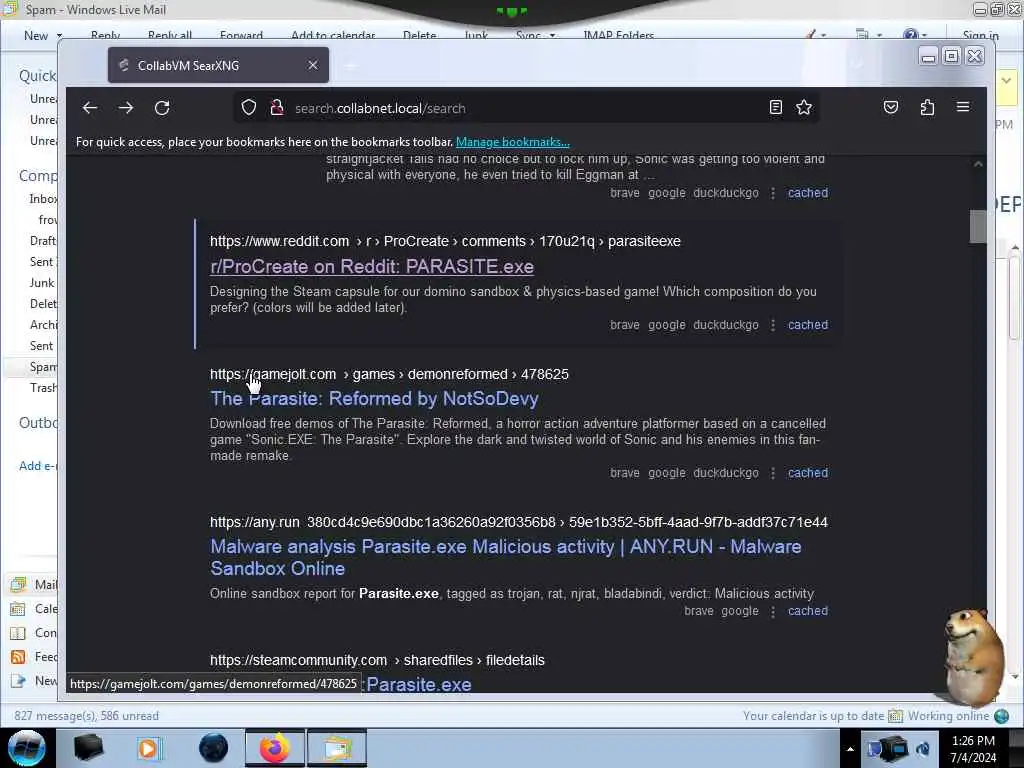Toggle reader view icon in address bar

pyautogui.click(x=775, y=108)
